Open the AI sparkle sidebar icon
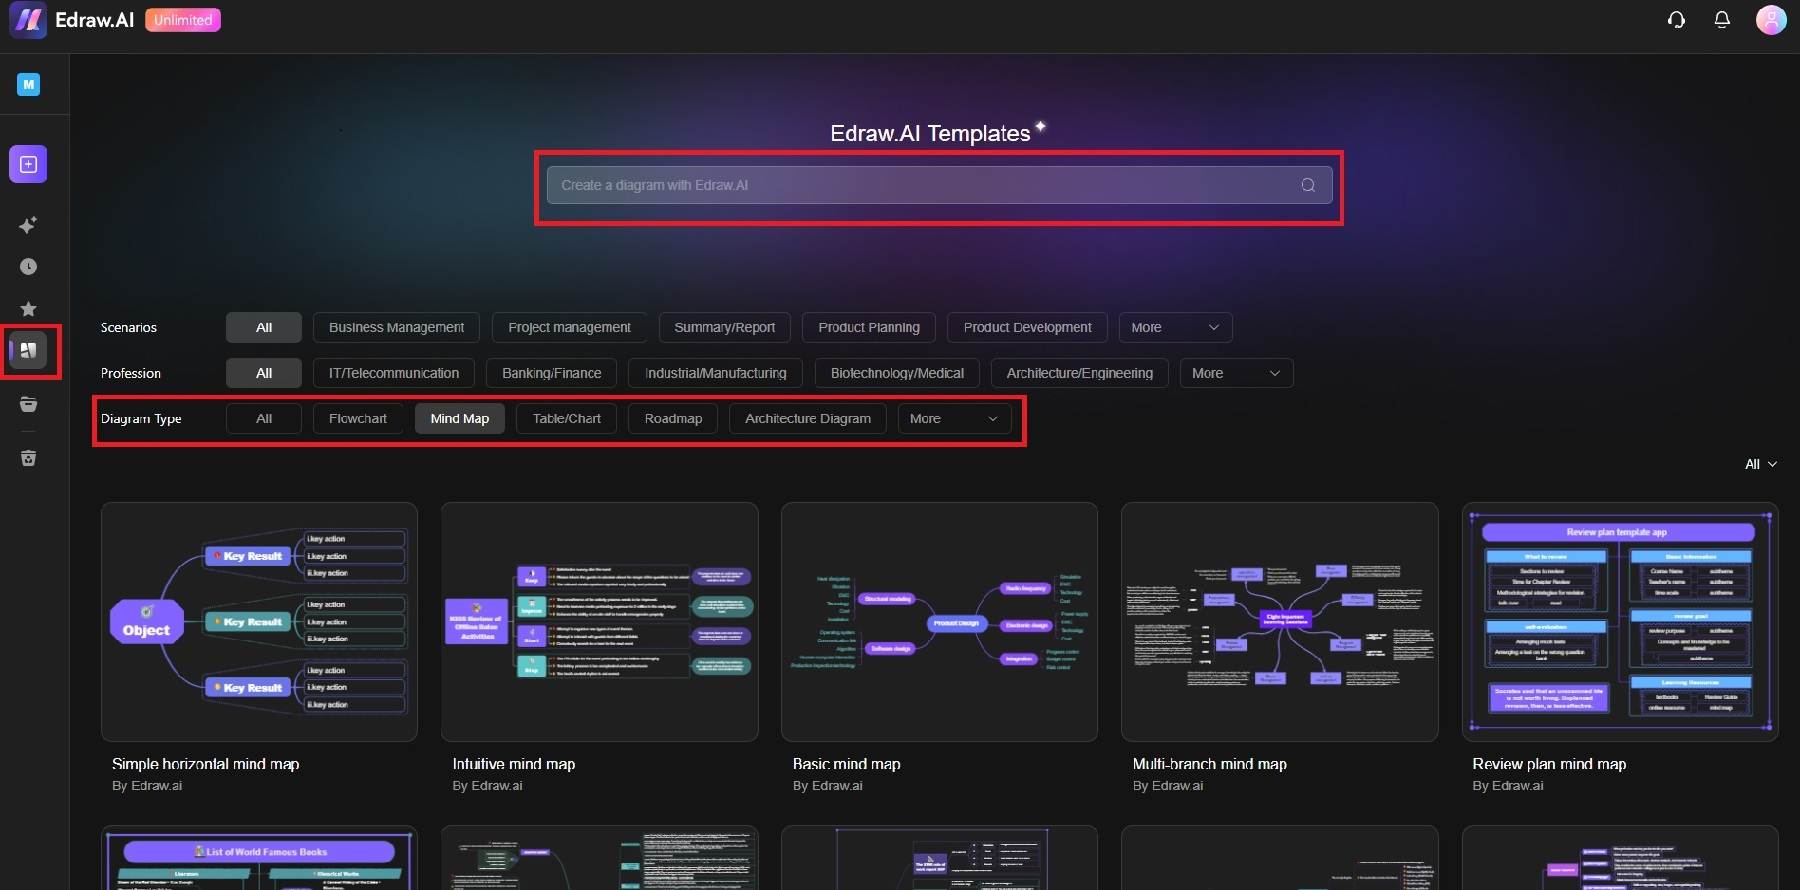The height and width of the screenshot is (890, 1800). coord(28,225)
